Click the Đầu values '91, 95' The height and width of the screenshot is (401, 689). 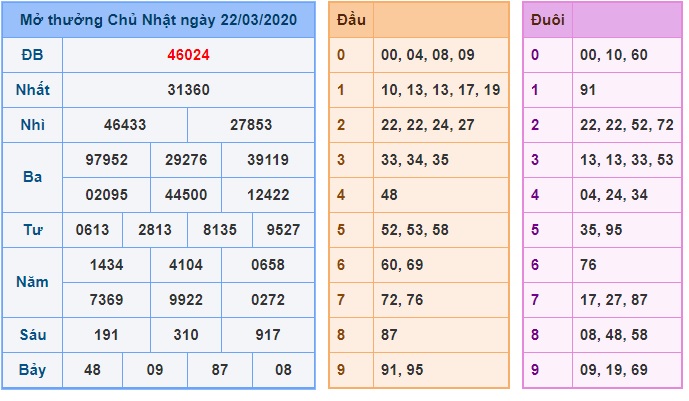(x=402, y=370)
